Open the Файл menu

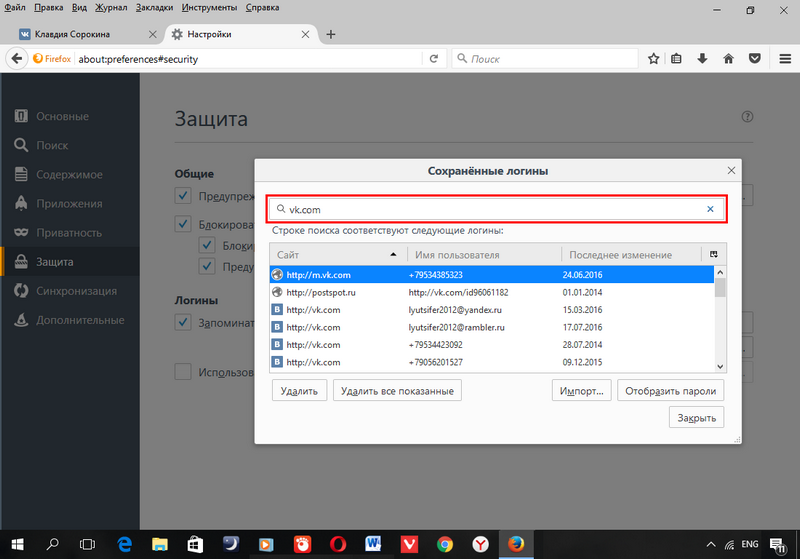point(15,8)
